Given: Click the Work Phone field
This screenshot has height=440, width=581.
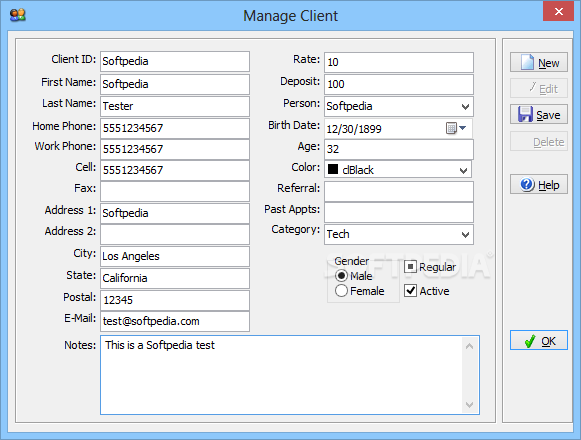Looking at the screenshot, I should pos(175,149).
